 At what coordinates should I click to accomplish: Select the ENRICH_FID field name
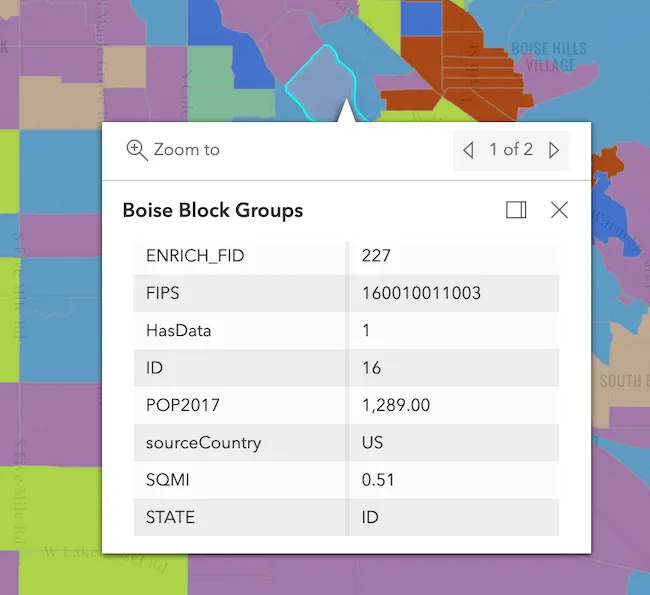coord(195,256)
